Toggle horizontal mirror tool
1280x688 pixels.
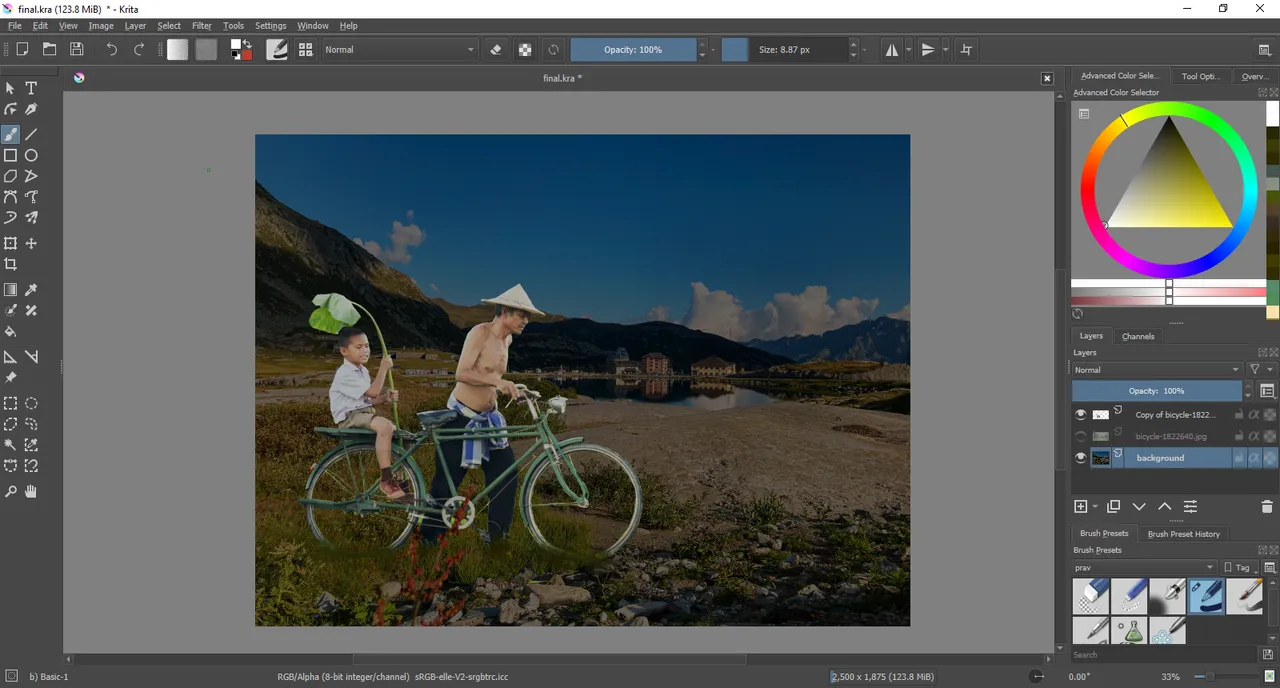(x=891, y=49)
